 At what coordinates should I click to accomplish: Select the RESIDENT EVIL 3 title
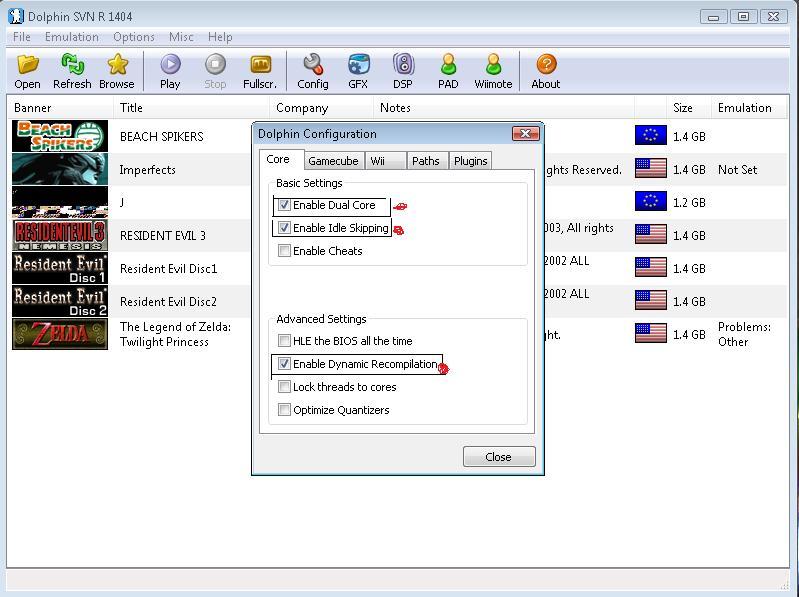[x=163, y=235]
